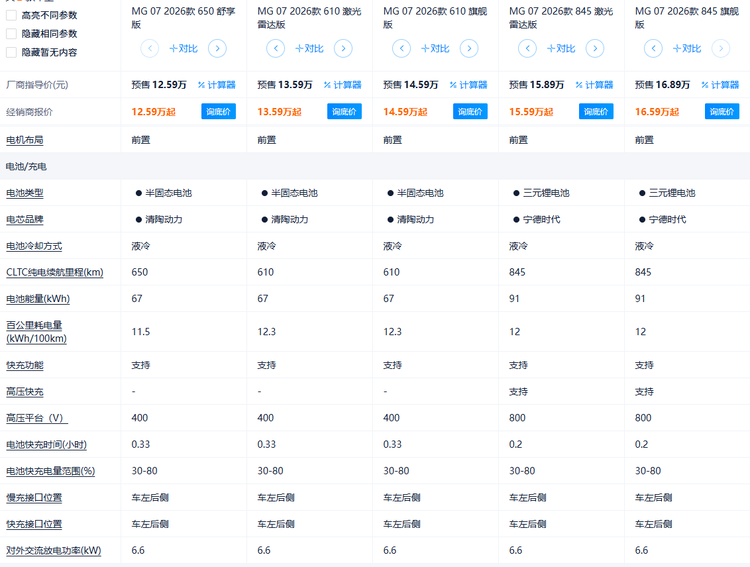Open the 电池类型 parameter link

(25, 193)
